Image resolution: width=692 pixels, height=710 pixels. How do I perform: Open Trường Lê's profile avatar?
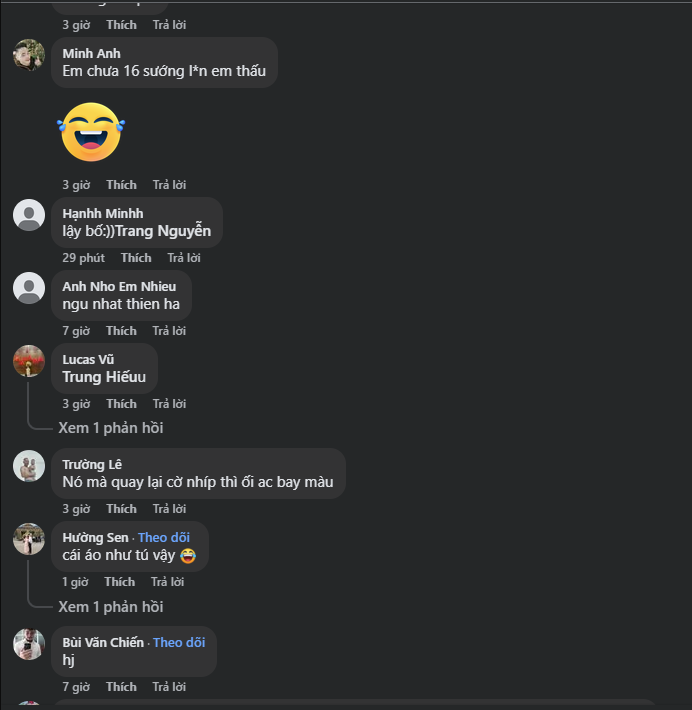coord(29,466)
